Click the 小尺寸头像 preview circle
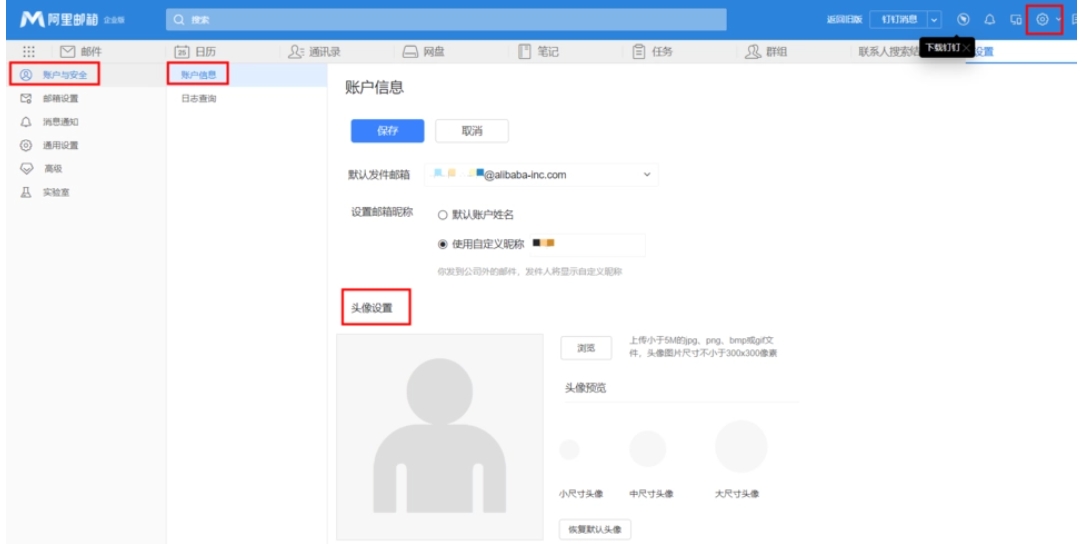The height and width of the screenshot is (544, 1083). (569, 449)
